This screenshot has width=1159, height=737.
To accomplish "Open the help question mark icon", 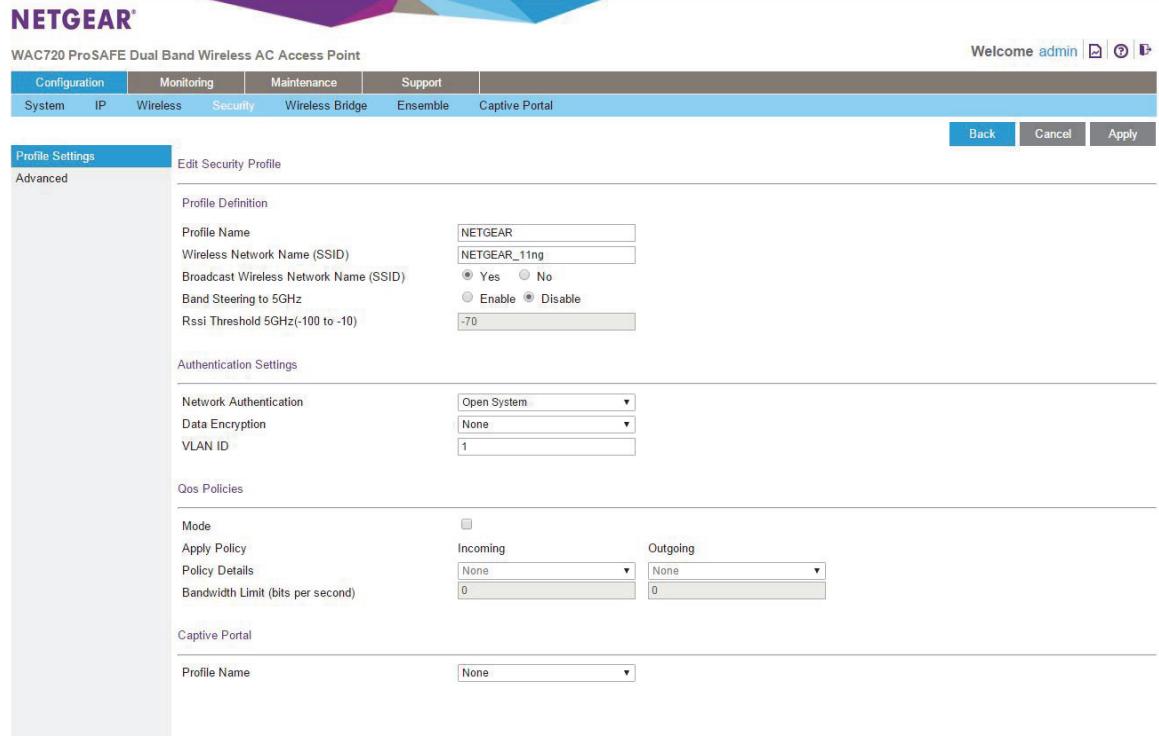I will [1121, 51].
